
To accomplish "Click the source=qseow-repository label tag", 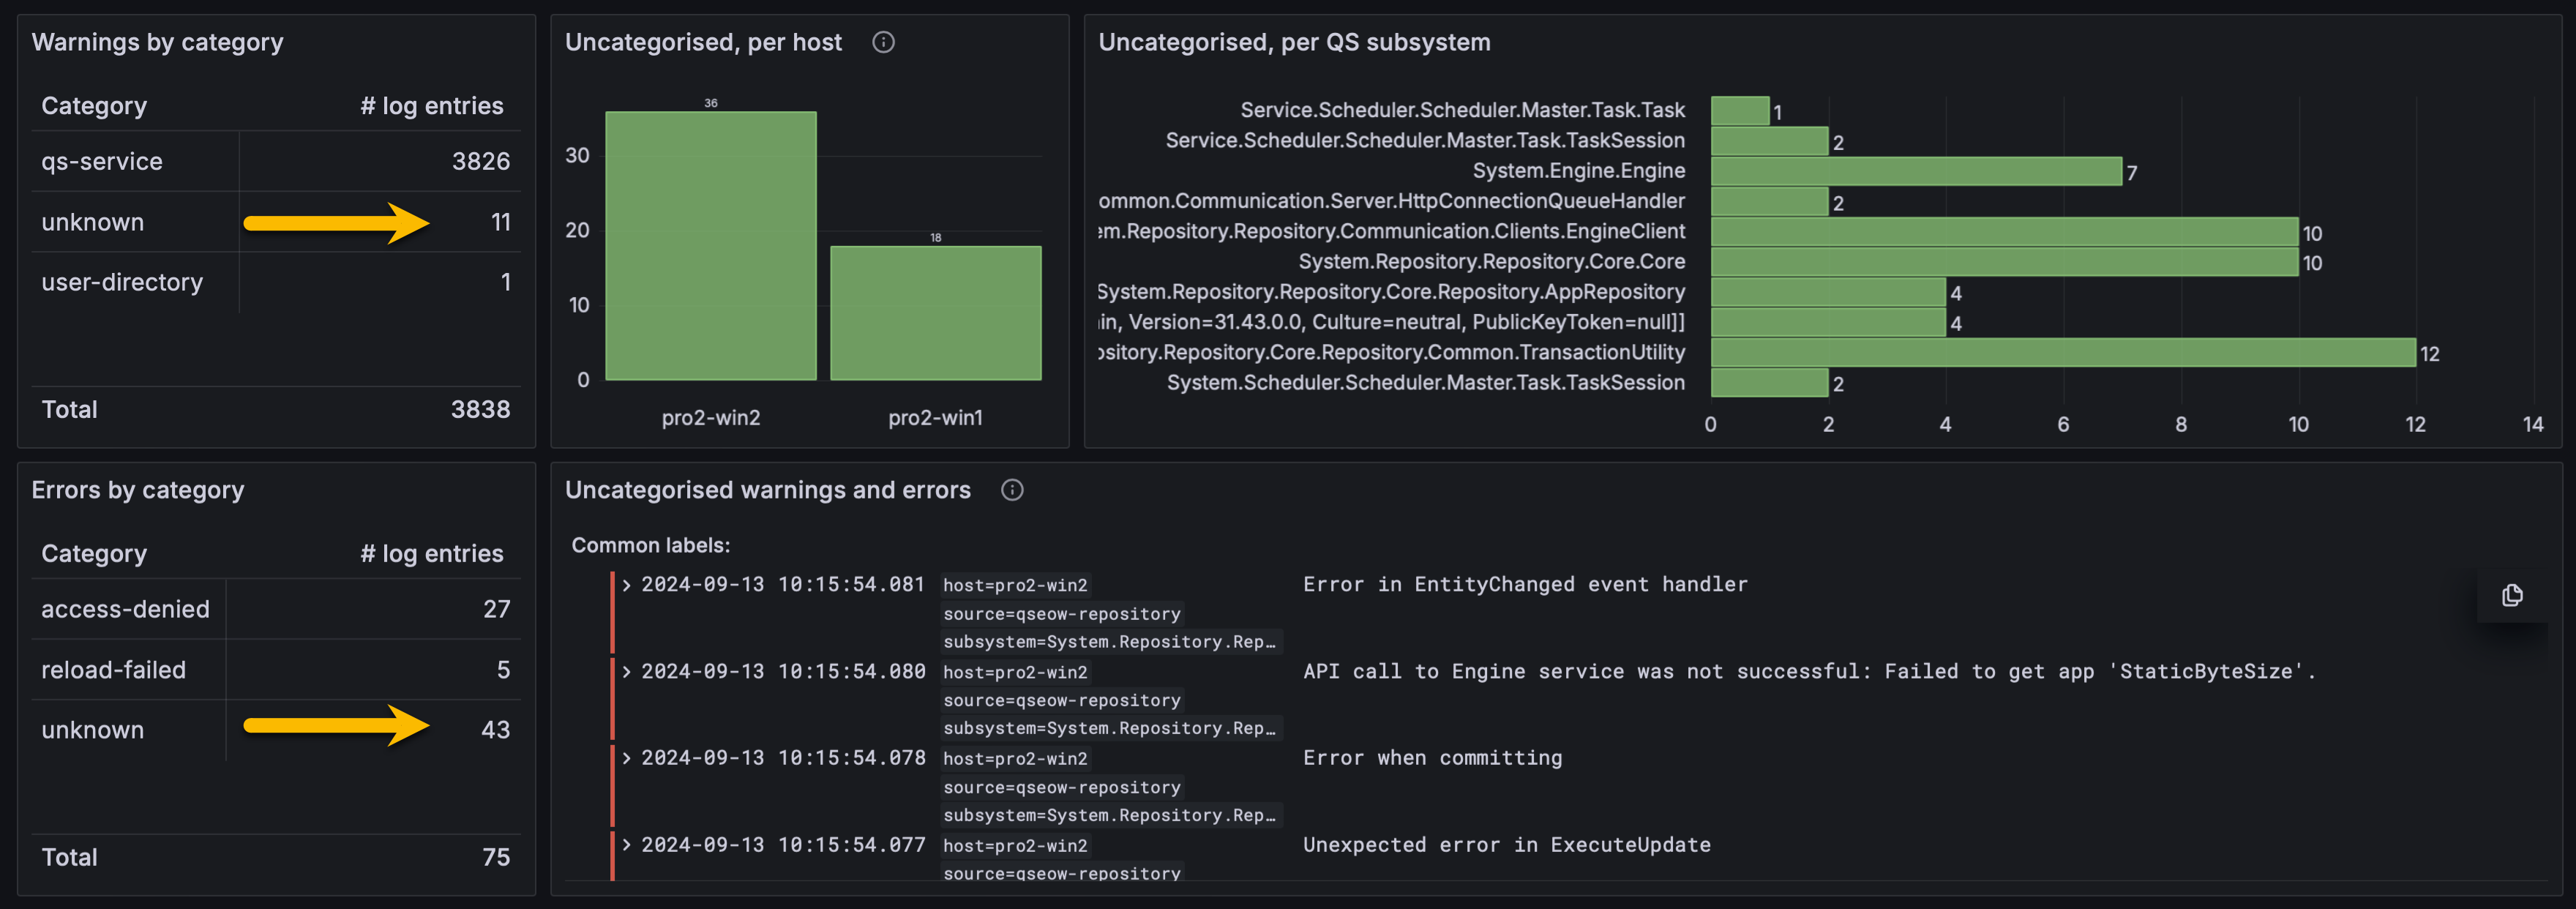I will point(1062,613).
